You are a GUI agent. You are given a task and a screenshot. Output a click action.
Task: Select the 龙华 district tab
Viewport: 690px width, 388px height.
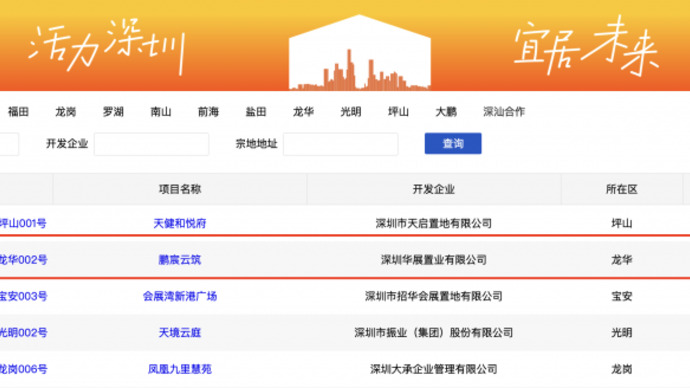click(303, 112)
